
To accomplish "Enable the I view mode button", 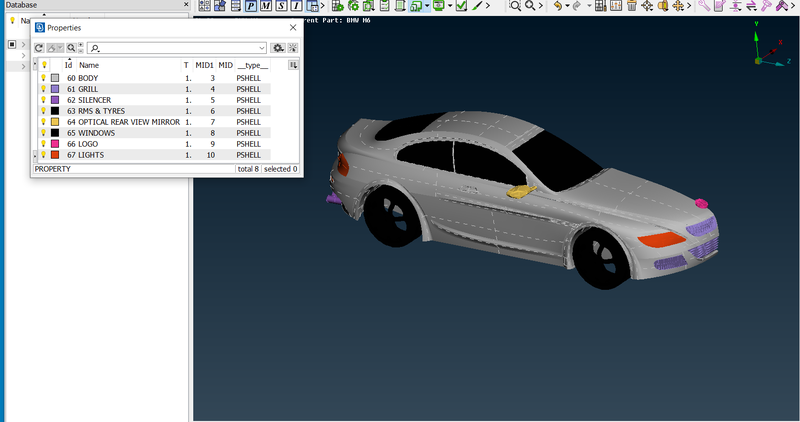I will click(296, 6).
